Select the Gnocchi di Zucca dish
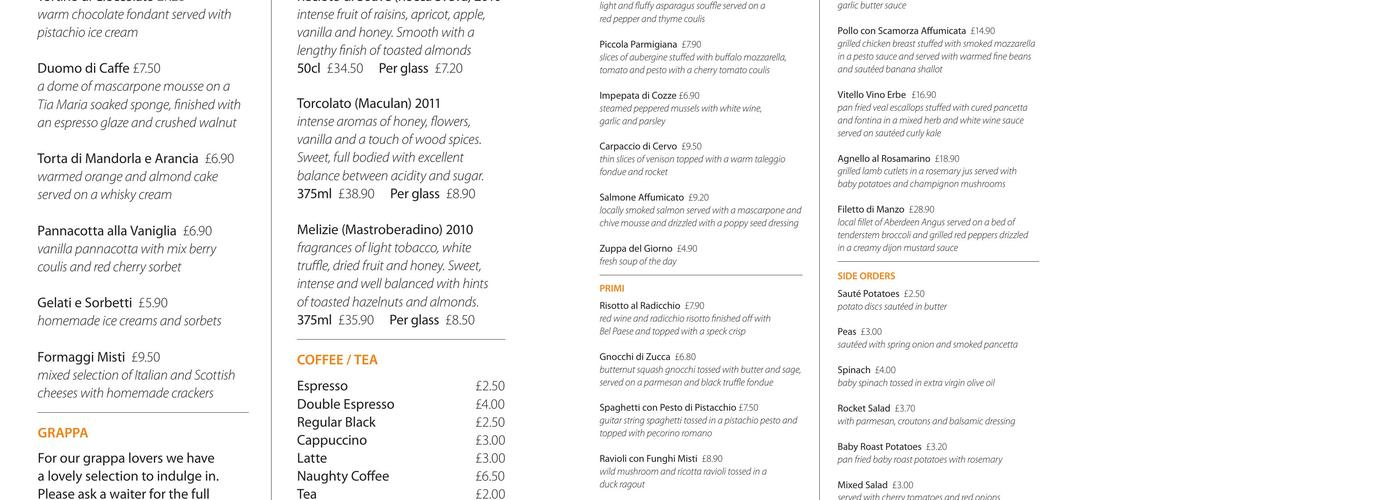 point(635,357)
